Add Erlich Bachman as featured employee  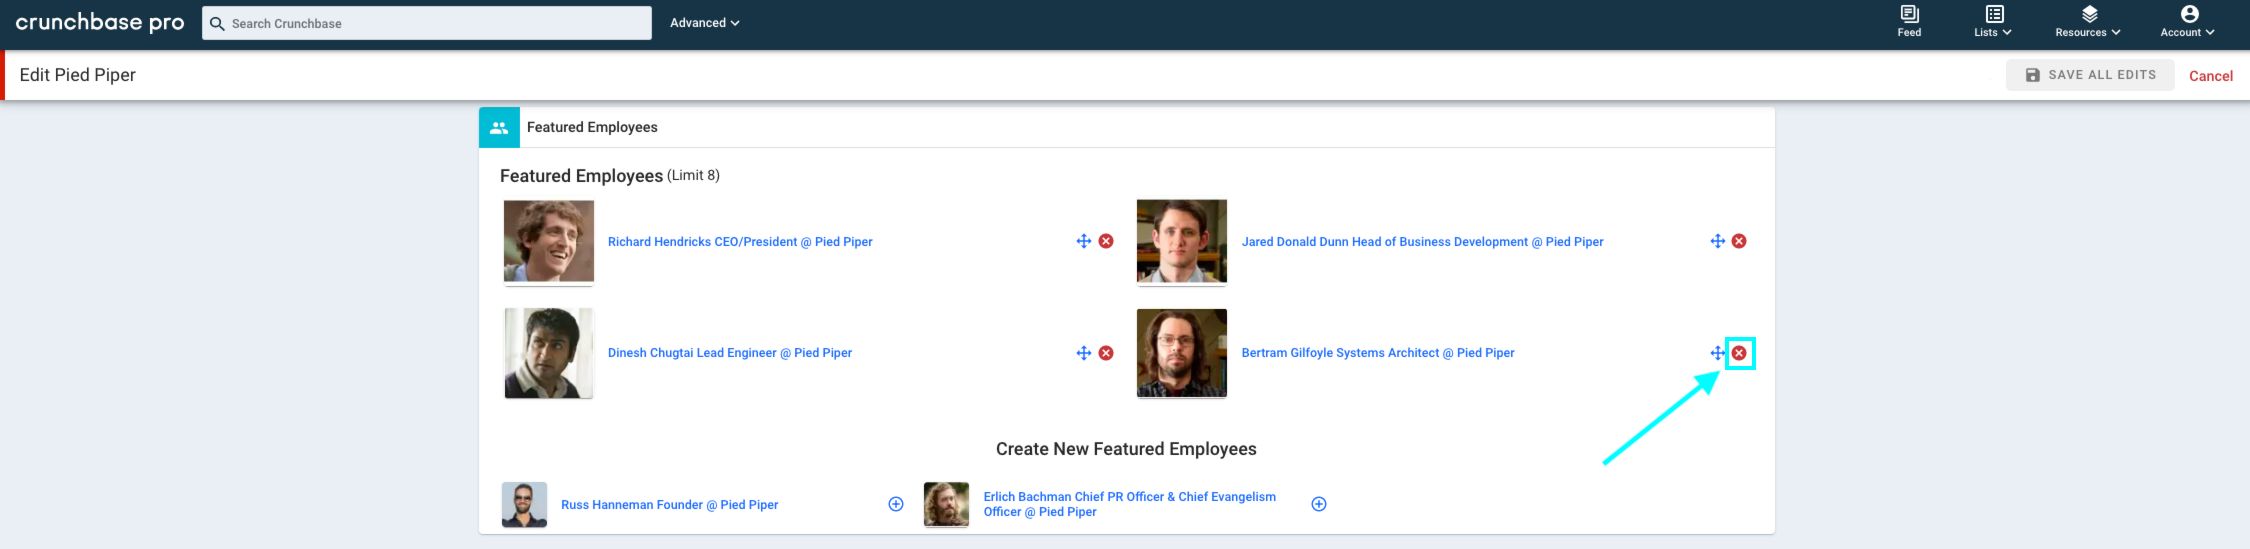pyautogui.click(x=1319, y=504)
